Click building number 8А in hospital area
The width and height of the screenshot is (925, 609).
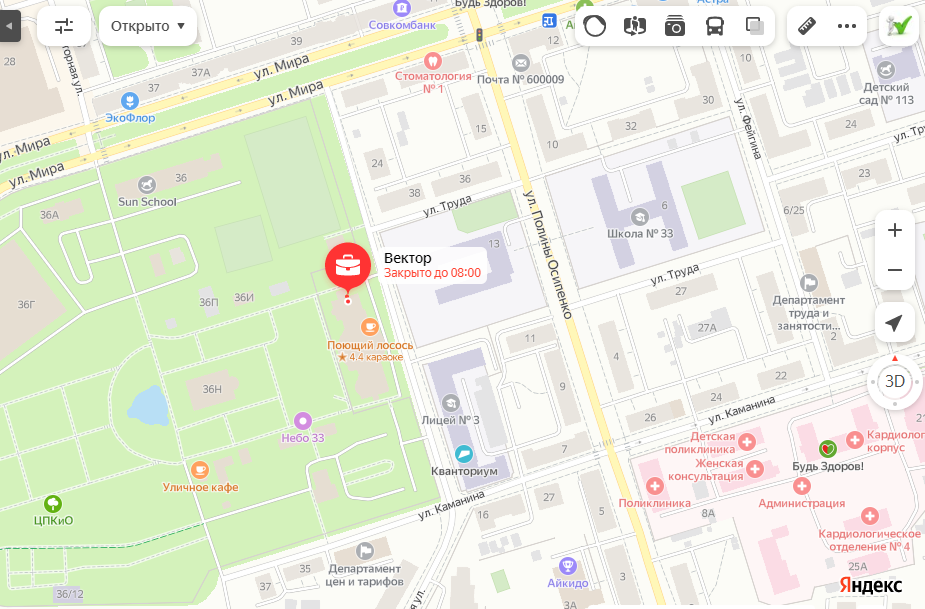pos(708,513)
